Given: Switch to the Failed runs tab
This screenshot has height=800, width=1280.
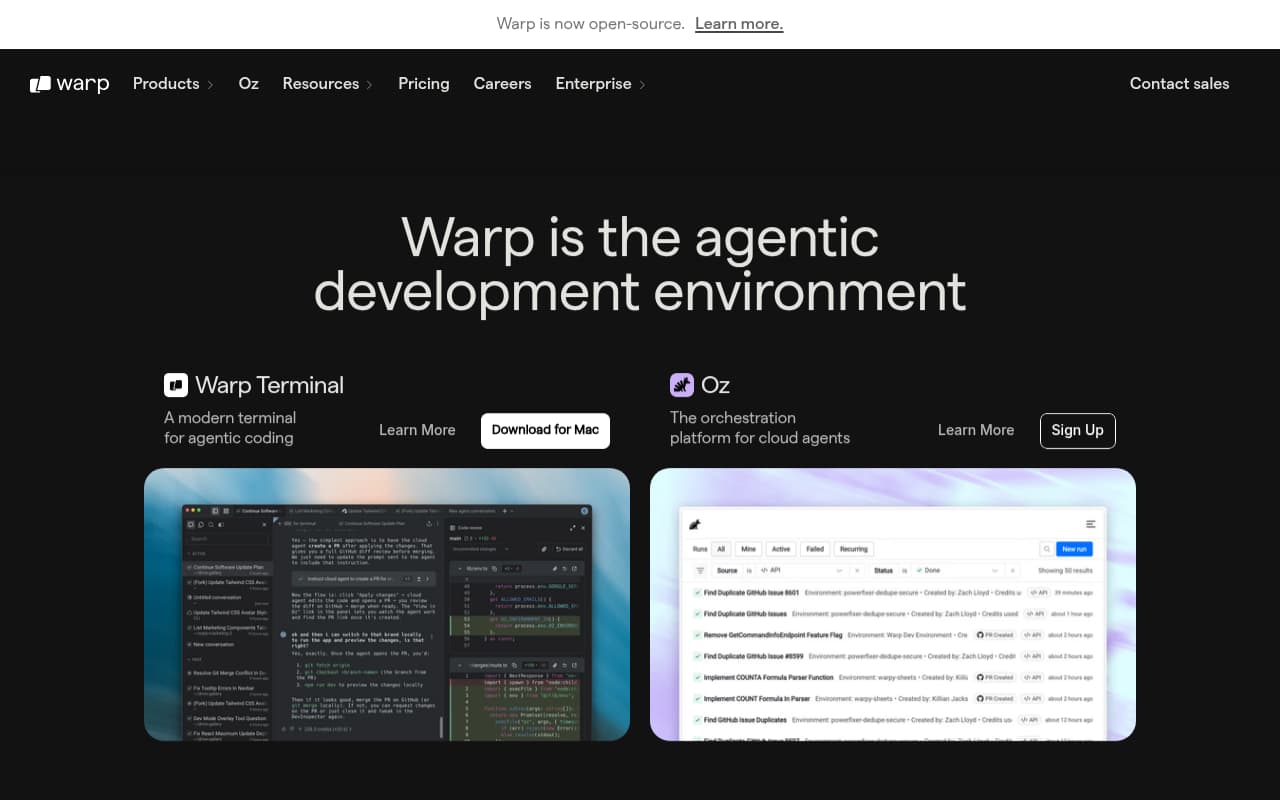Looking at the screenshot, I should pos(815,549).
